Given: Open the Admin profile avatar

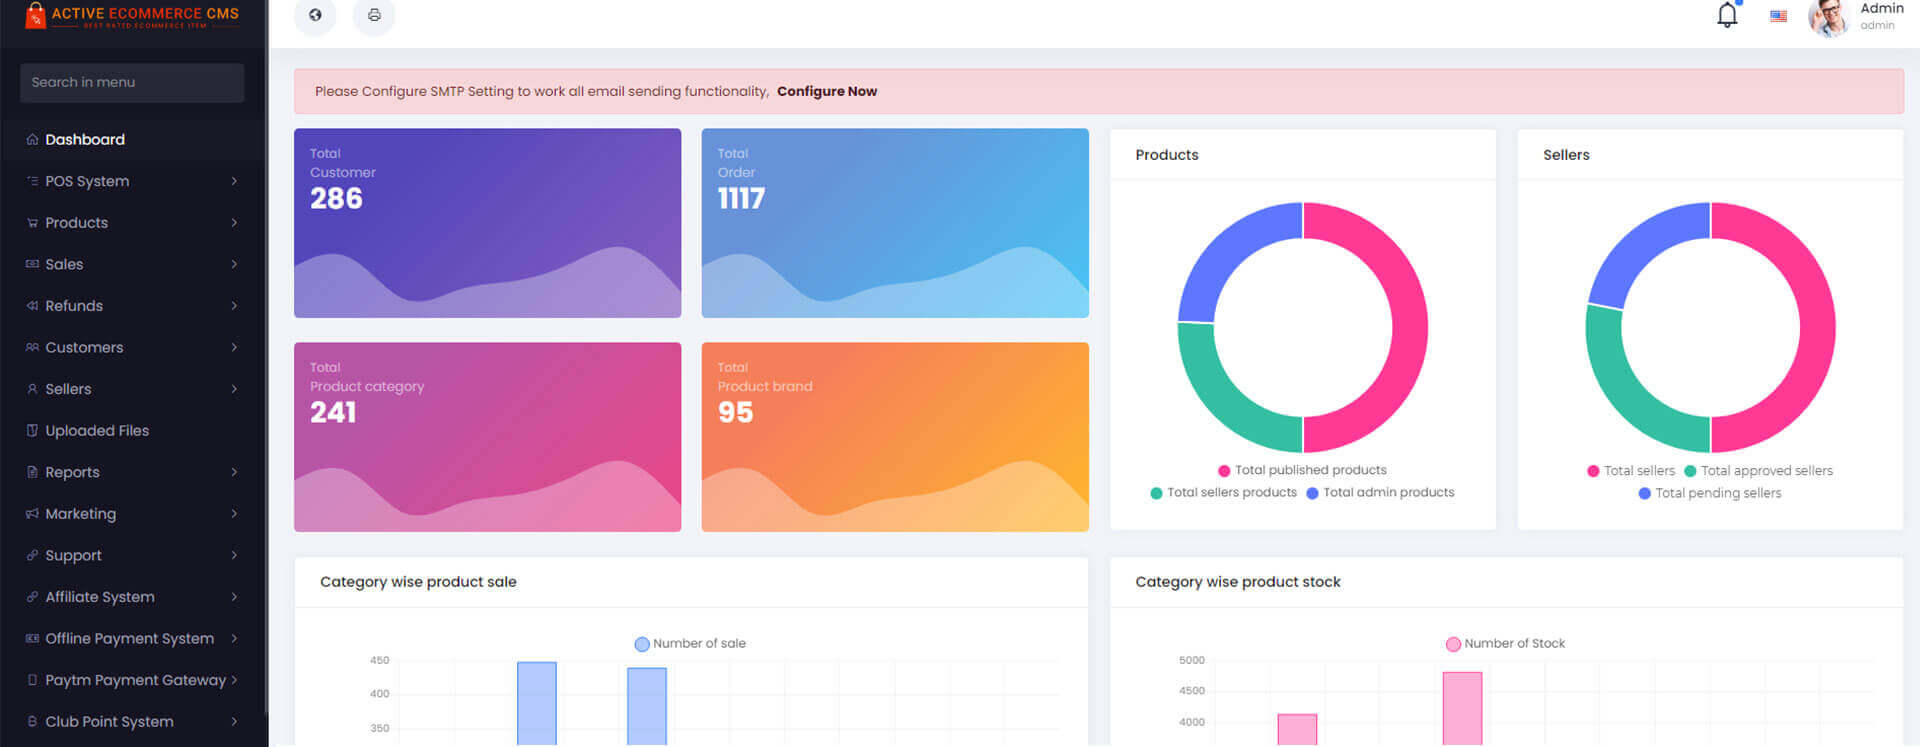Looking at the screenshot, I should coord(1828,17).
